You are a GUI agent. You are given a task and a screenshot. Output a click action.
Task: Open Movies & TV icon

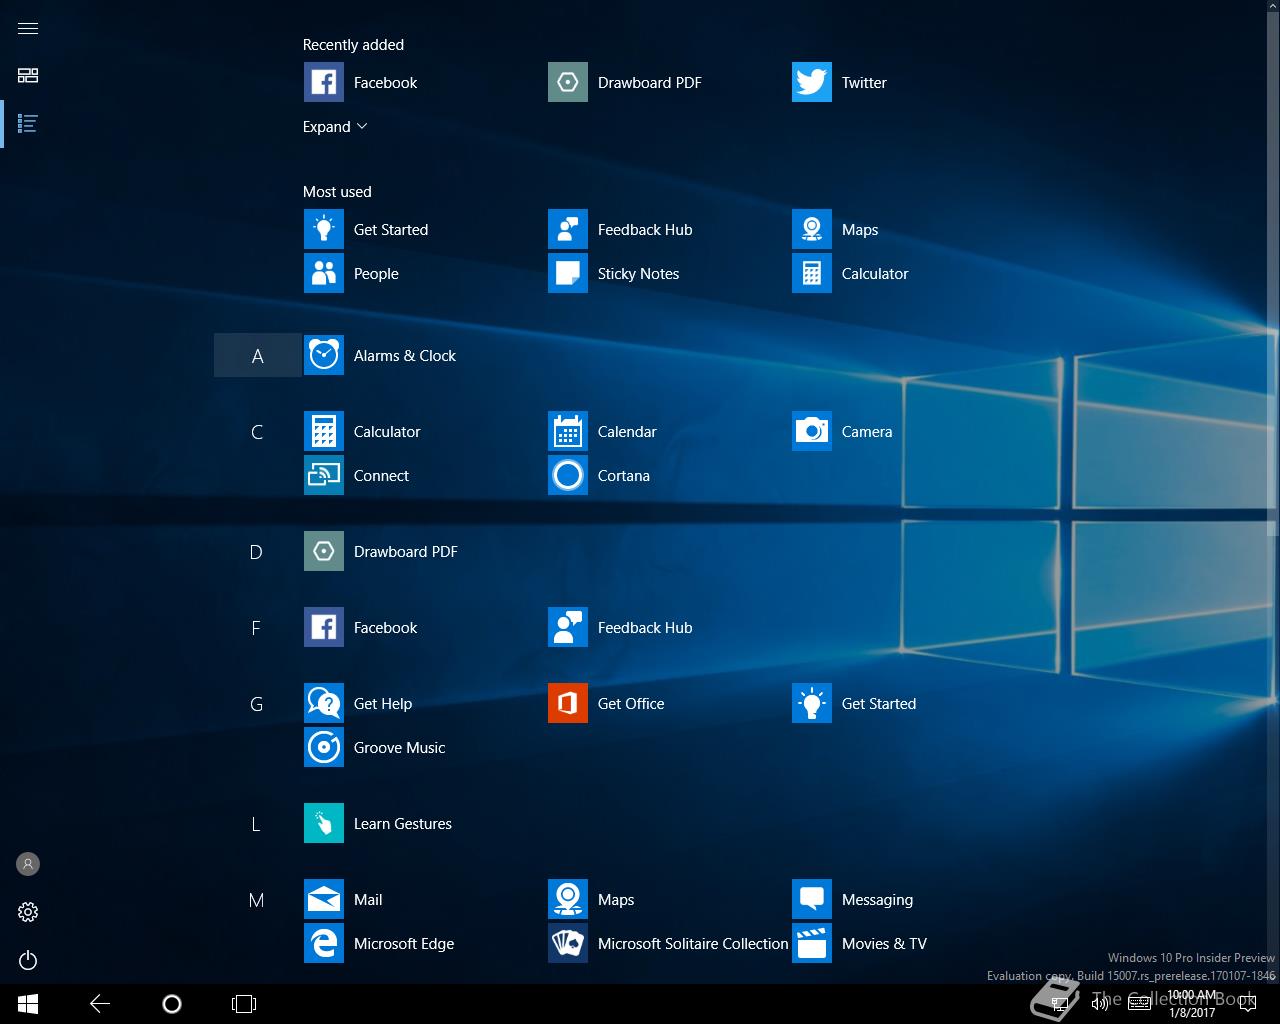812,943
